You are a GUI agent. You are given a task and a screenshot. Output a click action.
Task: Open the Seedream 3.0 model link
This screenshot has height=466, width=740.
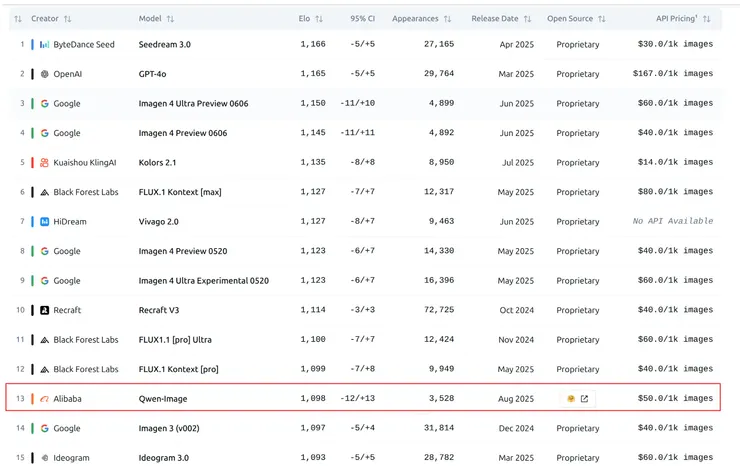coord(164,45)
